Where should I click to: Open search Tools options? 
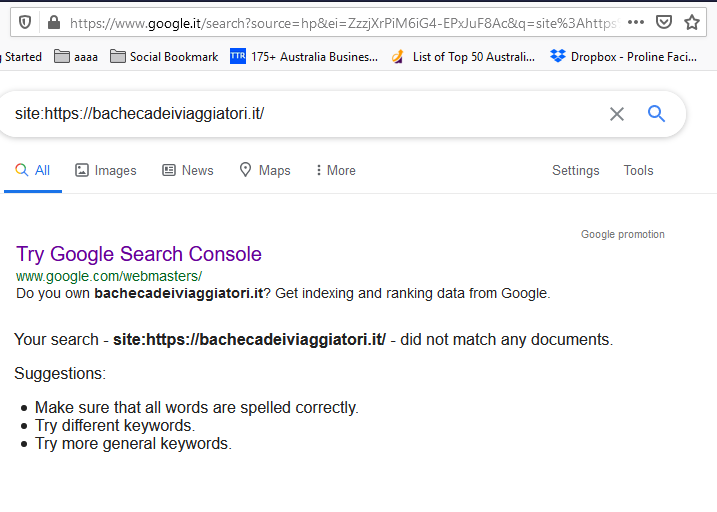[x=638, y=171]
